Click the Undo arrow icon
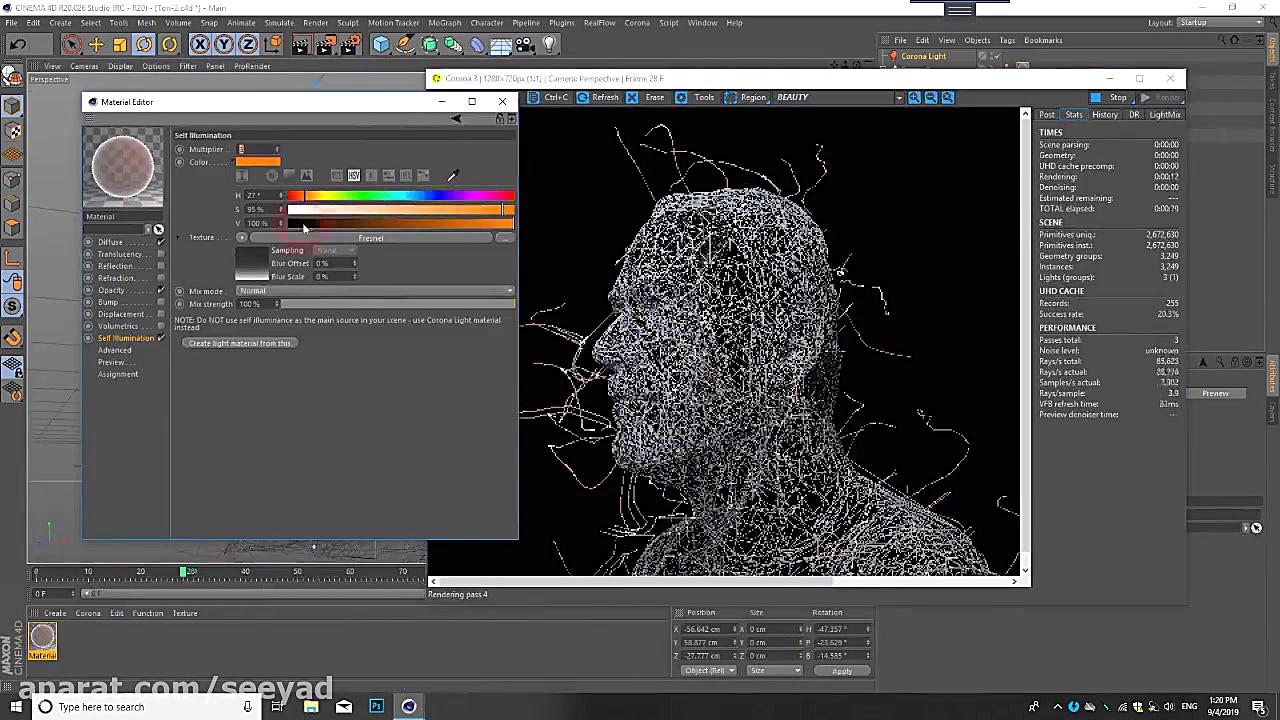 click(17, 44)
